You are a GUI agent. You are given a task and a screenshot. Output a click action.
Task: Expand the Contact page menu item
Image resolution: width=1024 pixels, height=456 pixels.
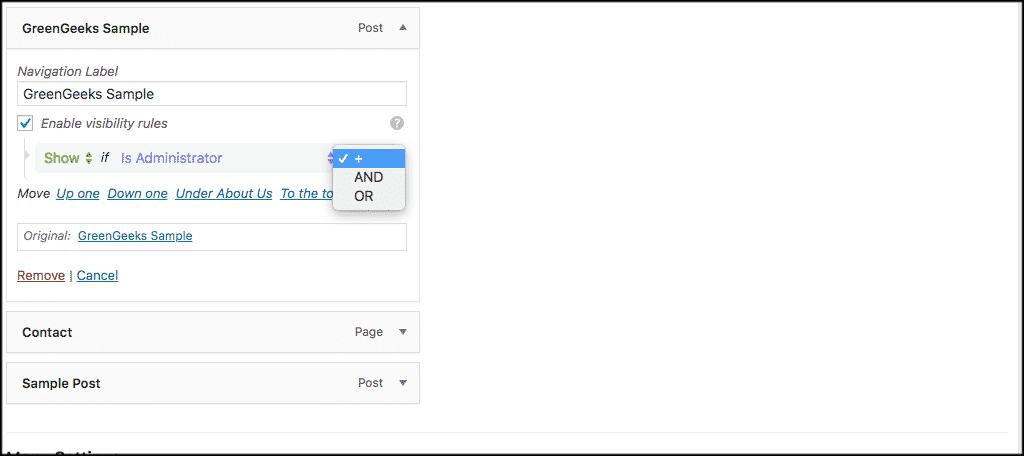click(x=403, y=332)
